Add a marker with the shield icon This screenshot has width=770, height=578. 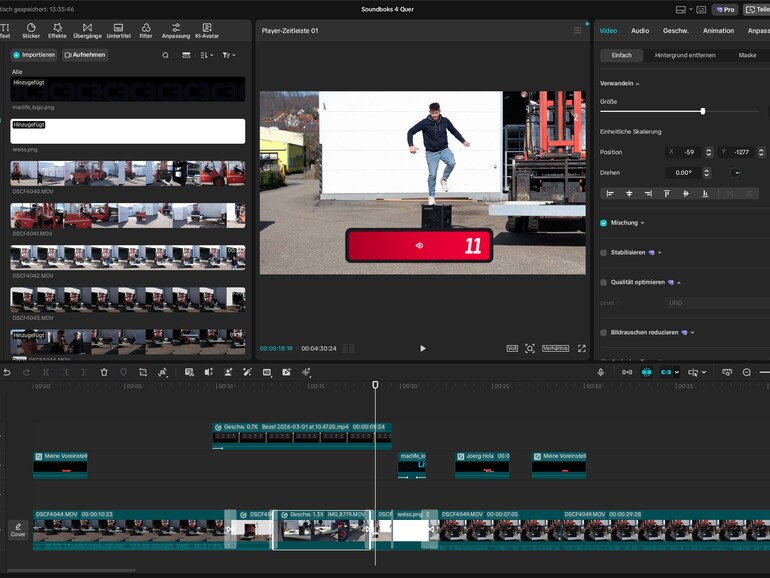[123, 372]
